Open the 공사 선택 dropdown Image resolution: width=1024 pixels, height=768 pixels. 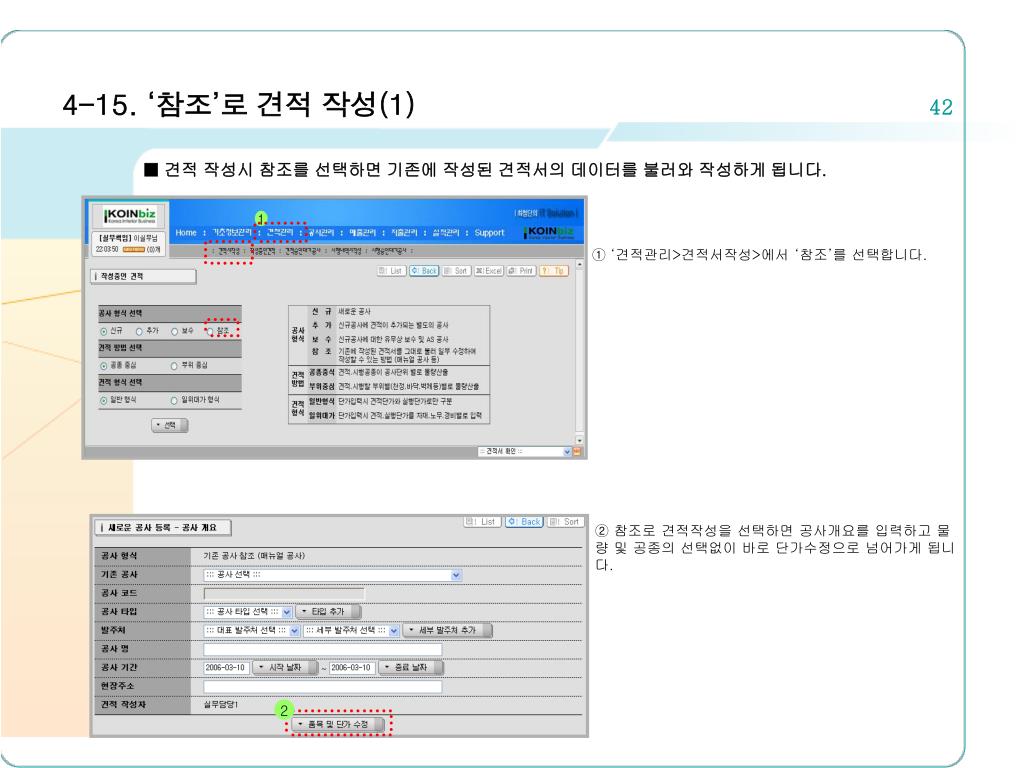(332, 575)
